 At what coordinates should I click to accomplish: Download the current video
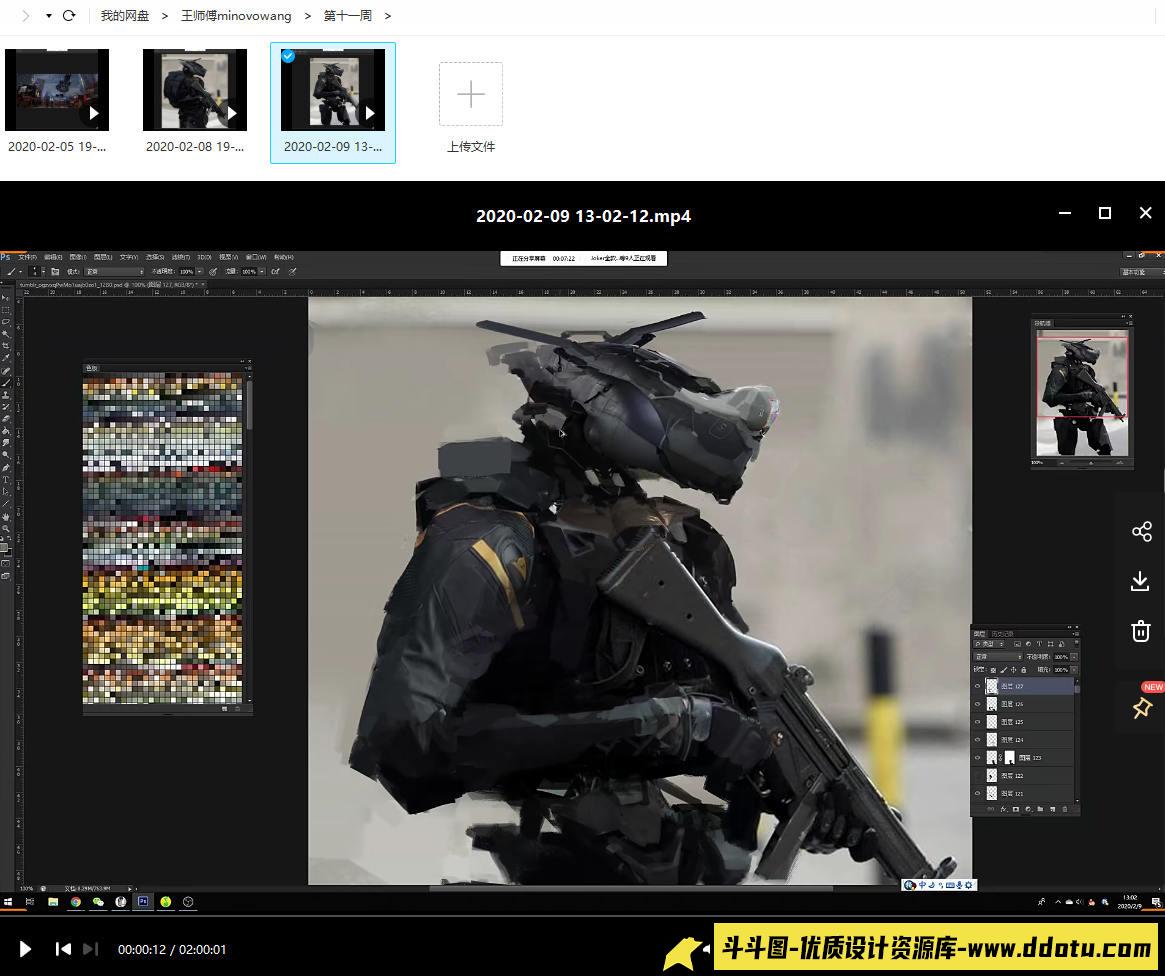click(1140, 581)
